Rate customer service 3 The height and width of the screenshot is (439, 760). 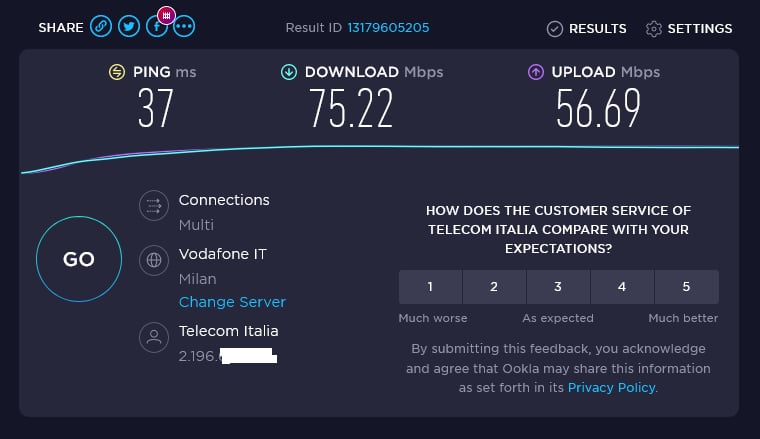(558, 287)
